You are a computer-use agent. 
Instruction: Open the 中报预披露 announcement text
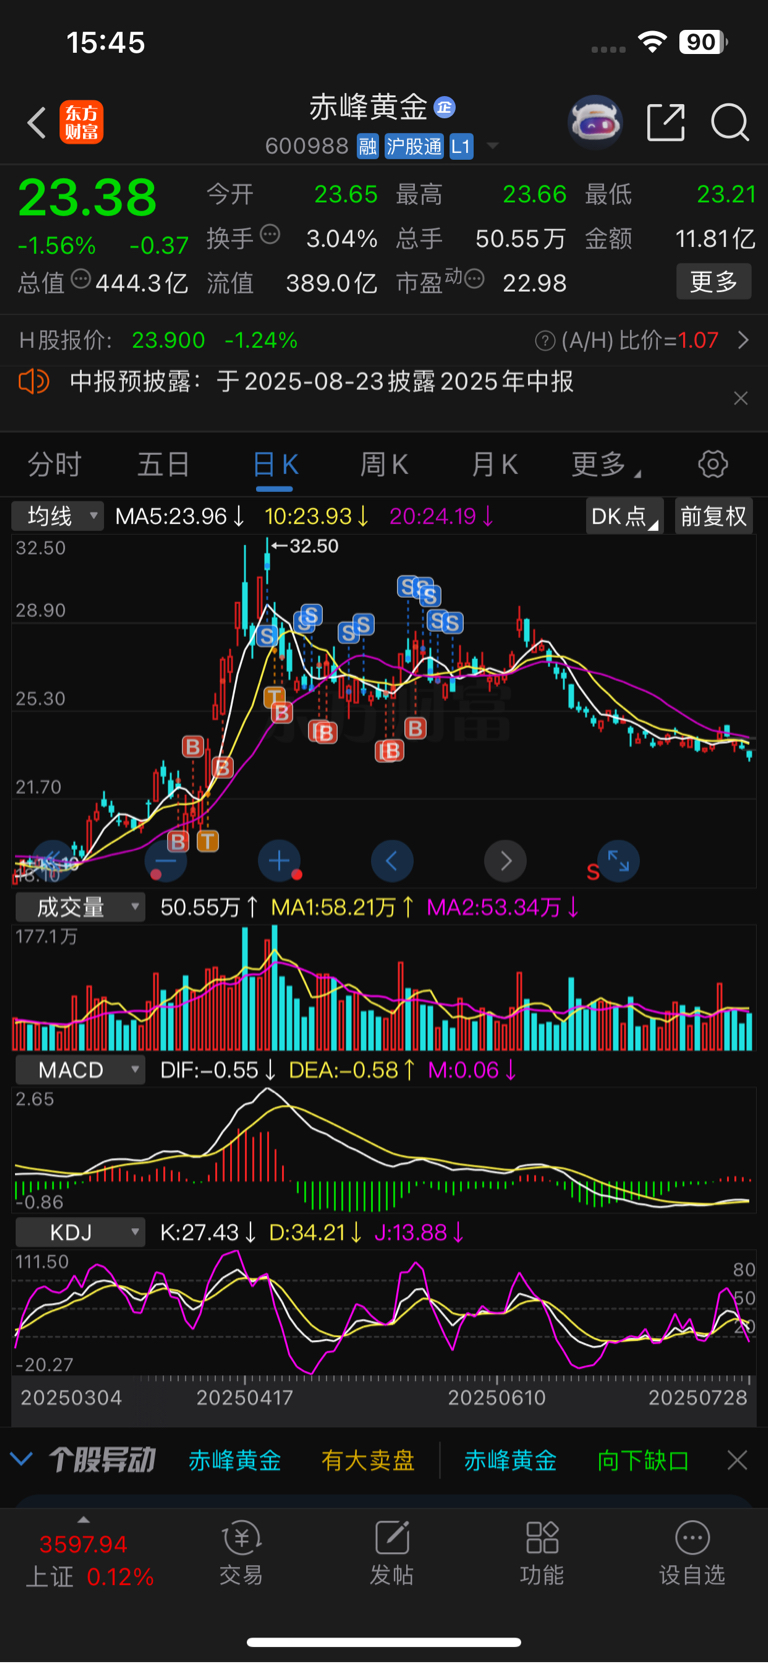(322, 382)
